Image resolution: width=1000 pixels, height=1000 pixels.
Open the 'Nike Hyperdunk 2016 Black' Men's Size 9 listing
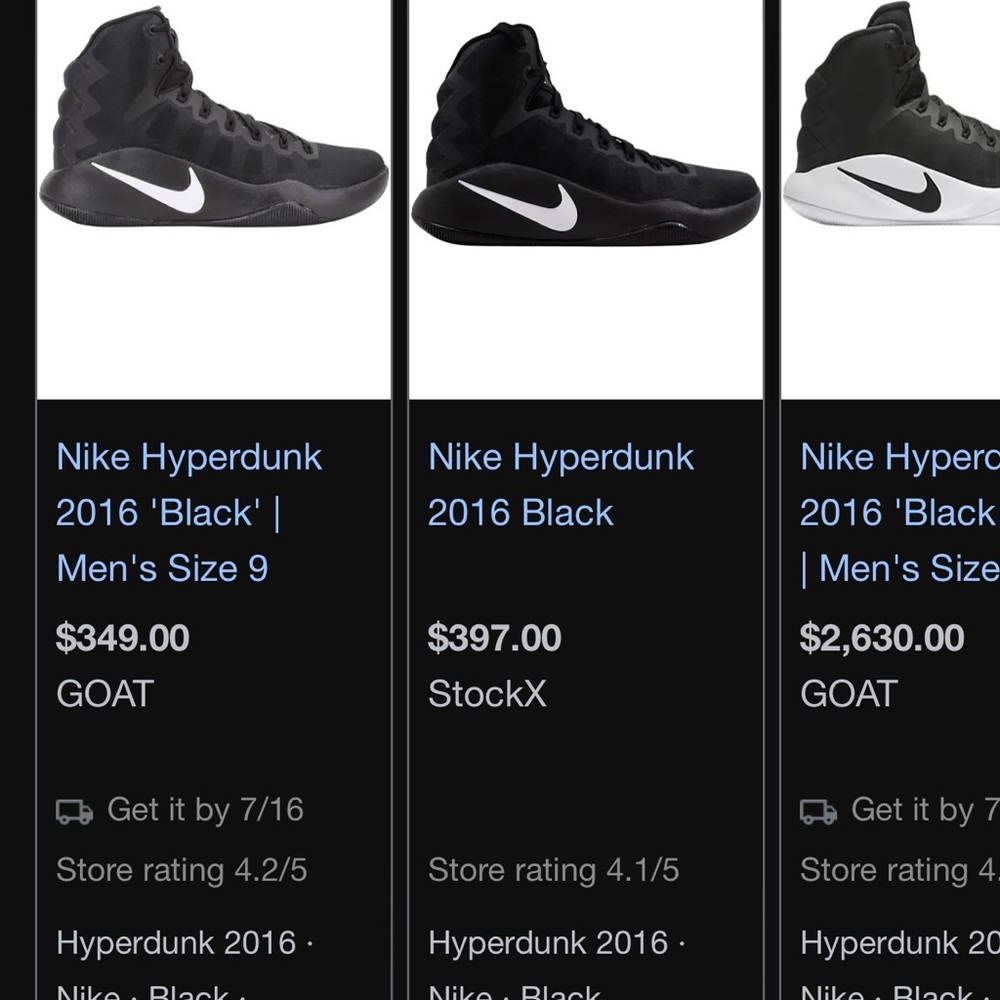click(x=188, y=512)
